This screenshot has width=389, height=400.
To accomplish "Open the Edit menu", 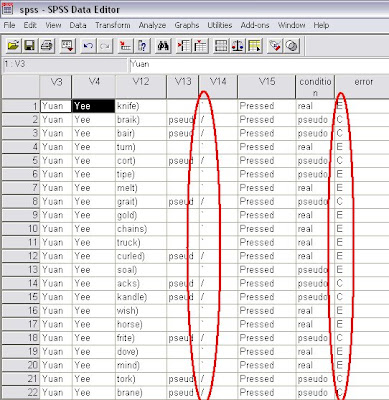I will [x=30, y=25].
